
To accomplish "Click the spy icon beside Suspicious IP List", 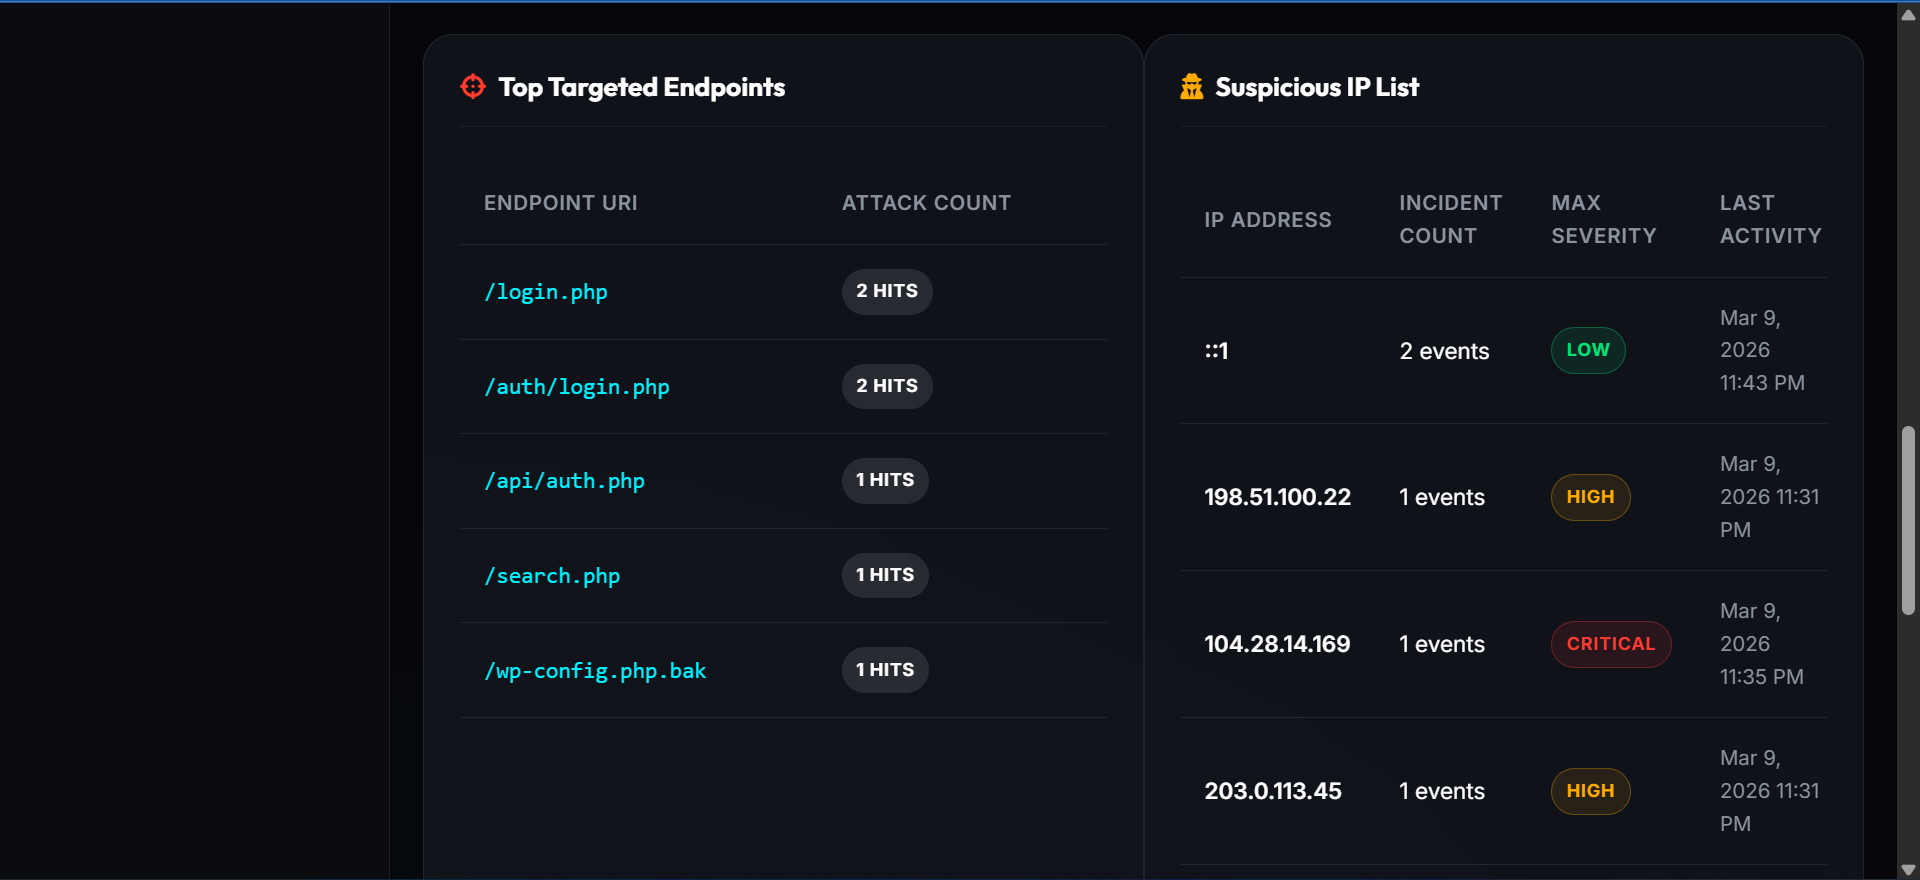I will [x=1192, y=87].
